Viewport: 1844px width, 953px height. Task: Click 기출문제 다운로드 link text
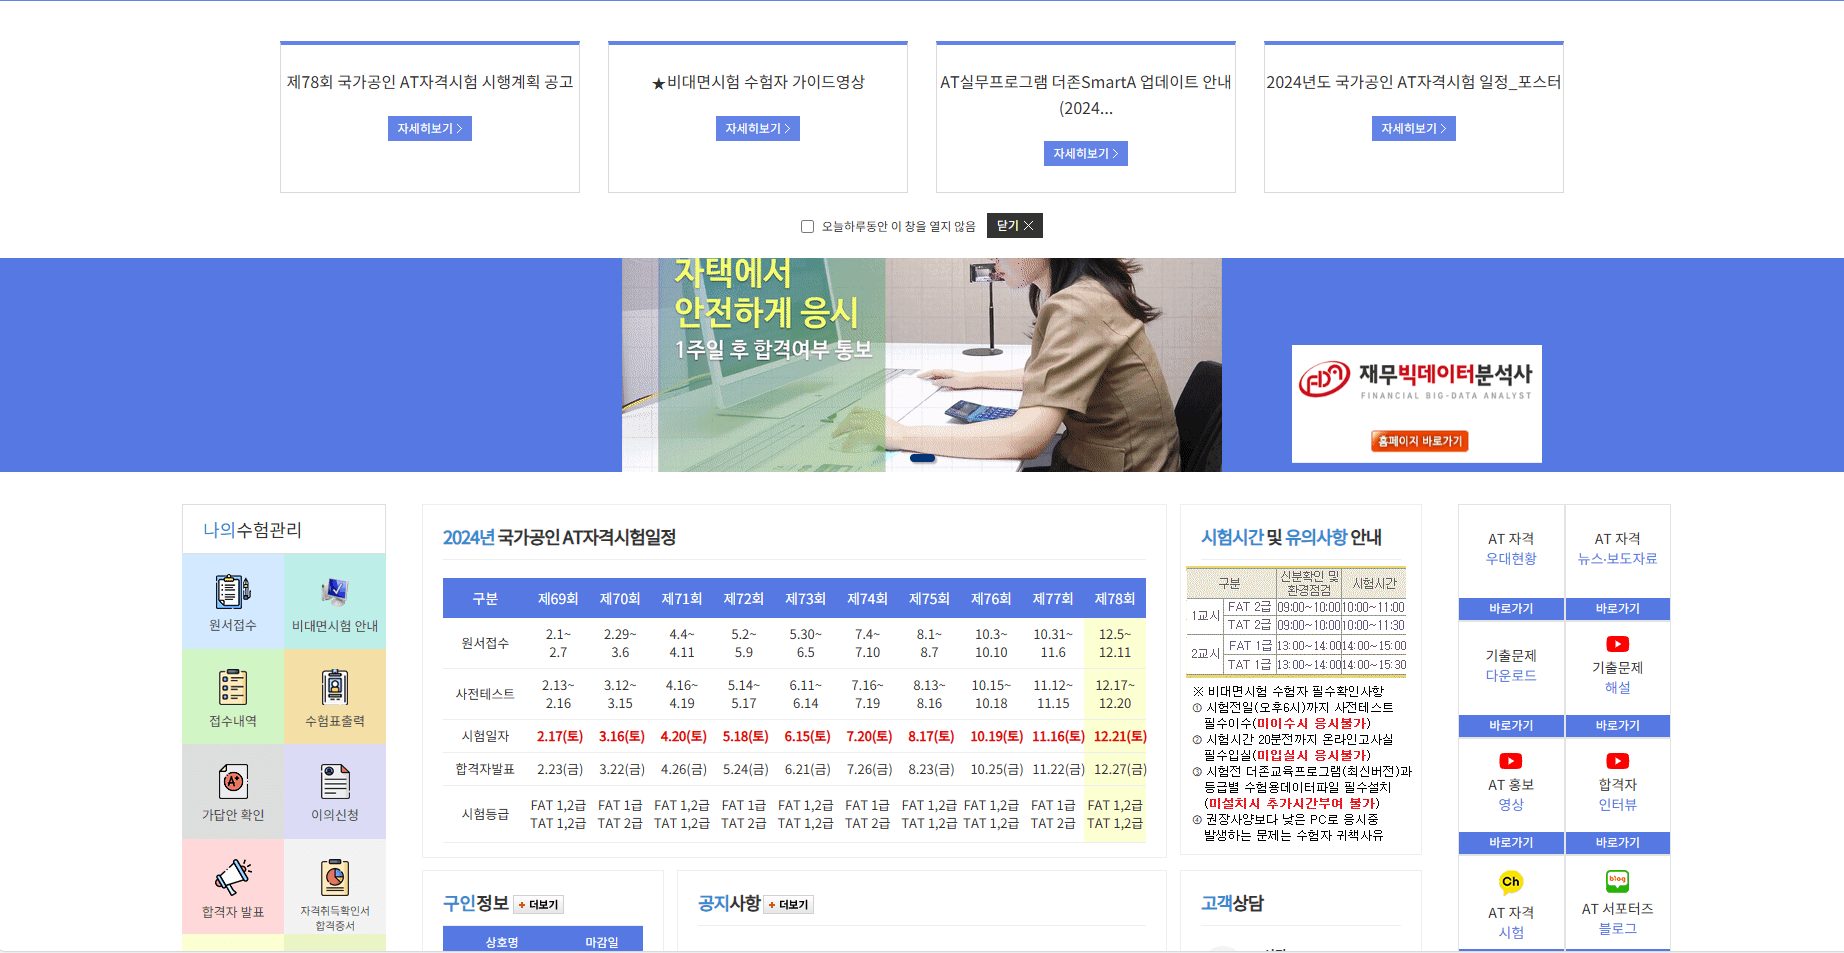point(1511,666)
